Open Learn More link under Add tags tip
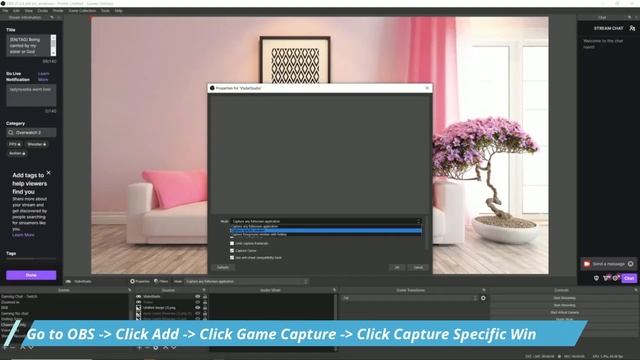 click(x=23, y=235)
